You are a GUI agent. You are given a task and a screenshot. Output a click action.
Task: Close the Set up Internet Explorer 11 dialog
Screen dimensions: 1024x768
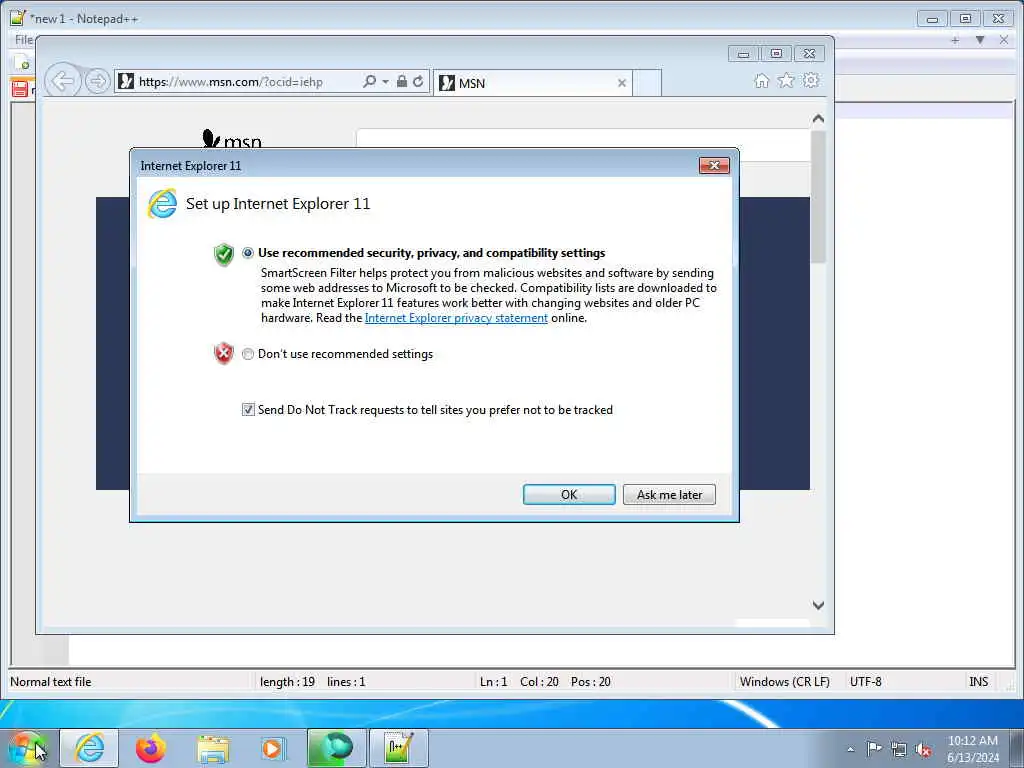(x=714, y=165)
